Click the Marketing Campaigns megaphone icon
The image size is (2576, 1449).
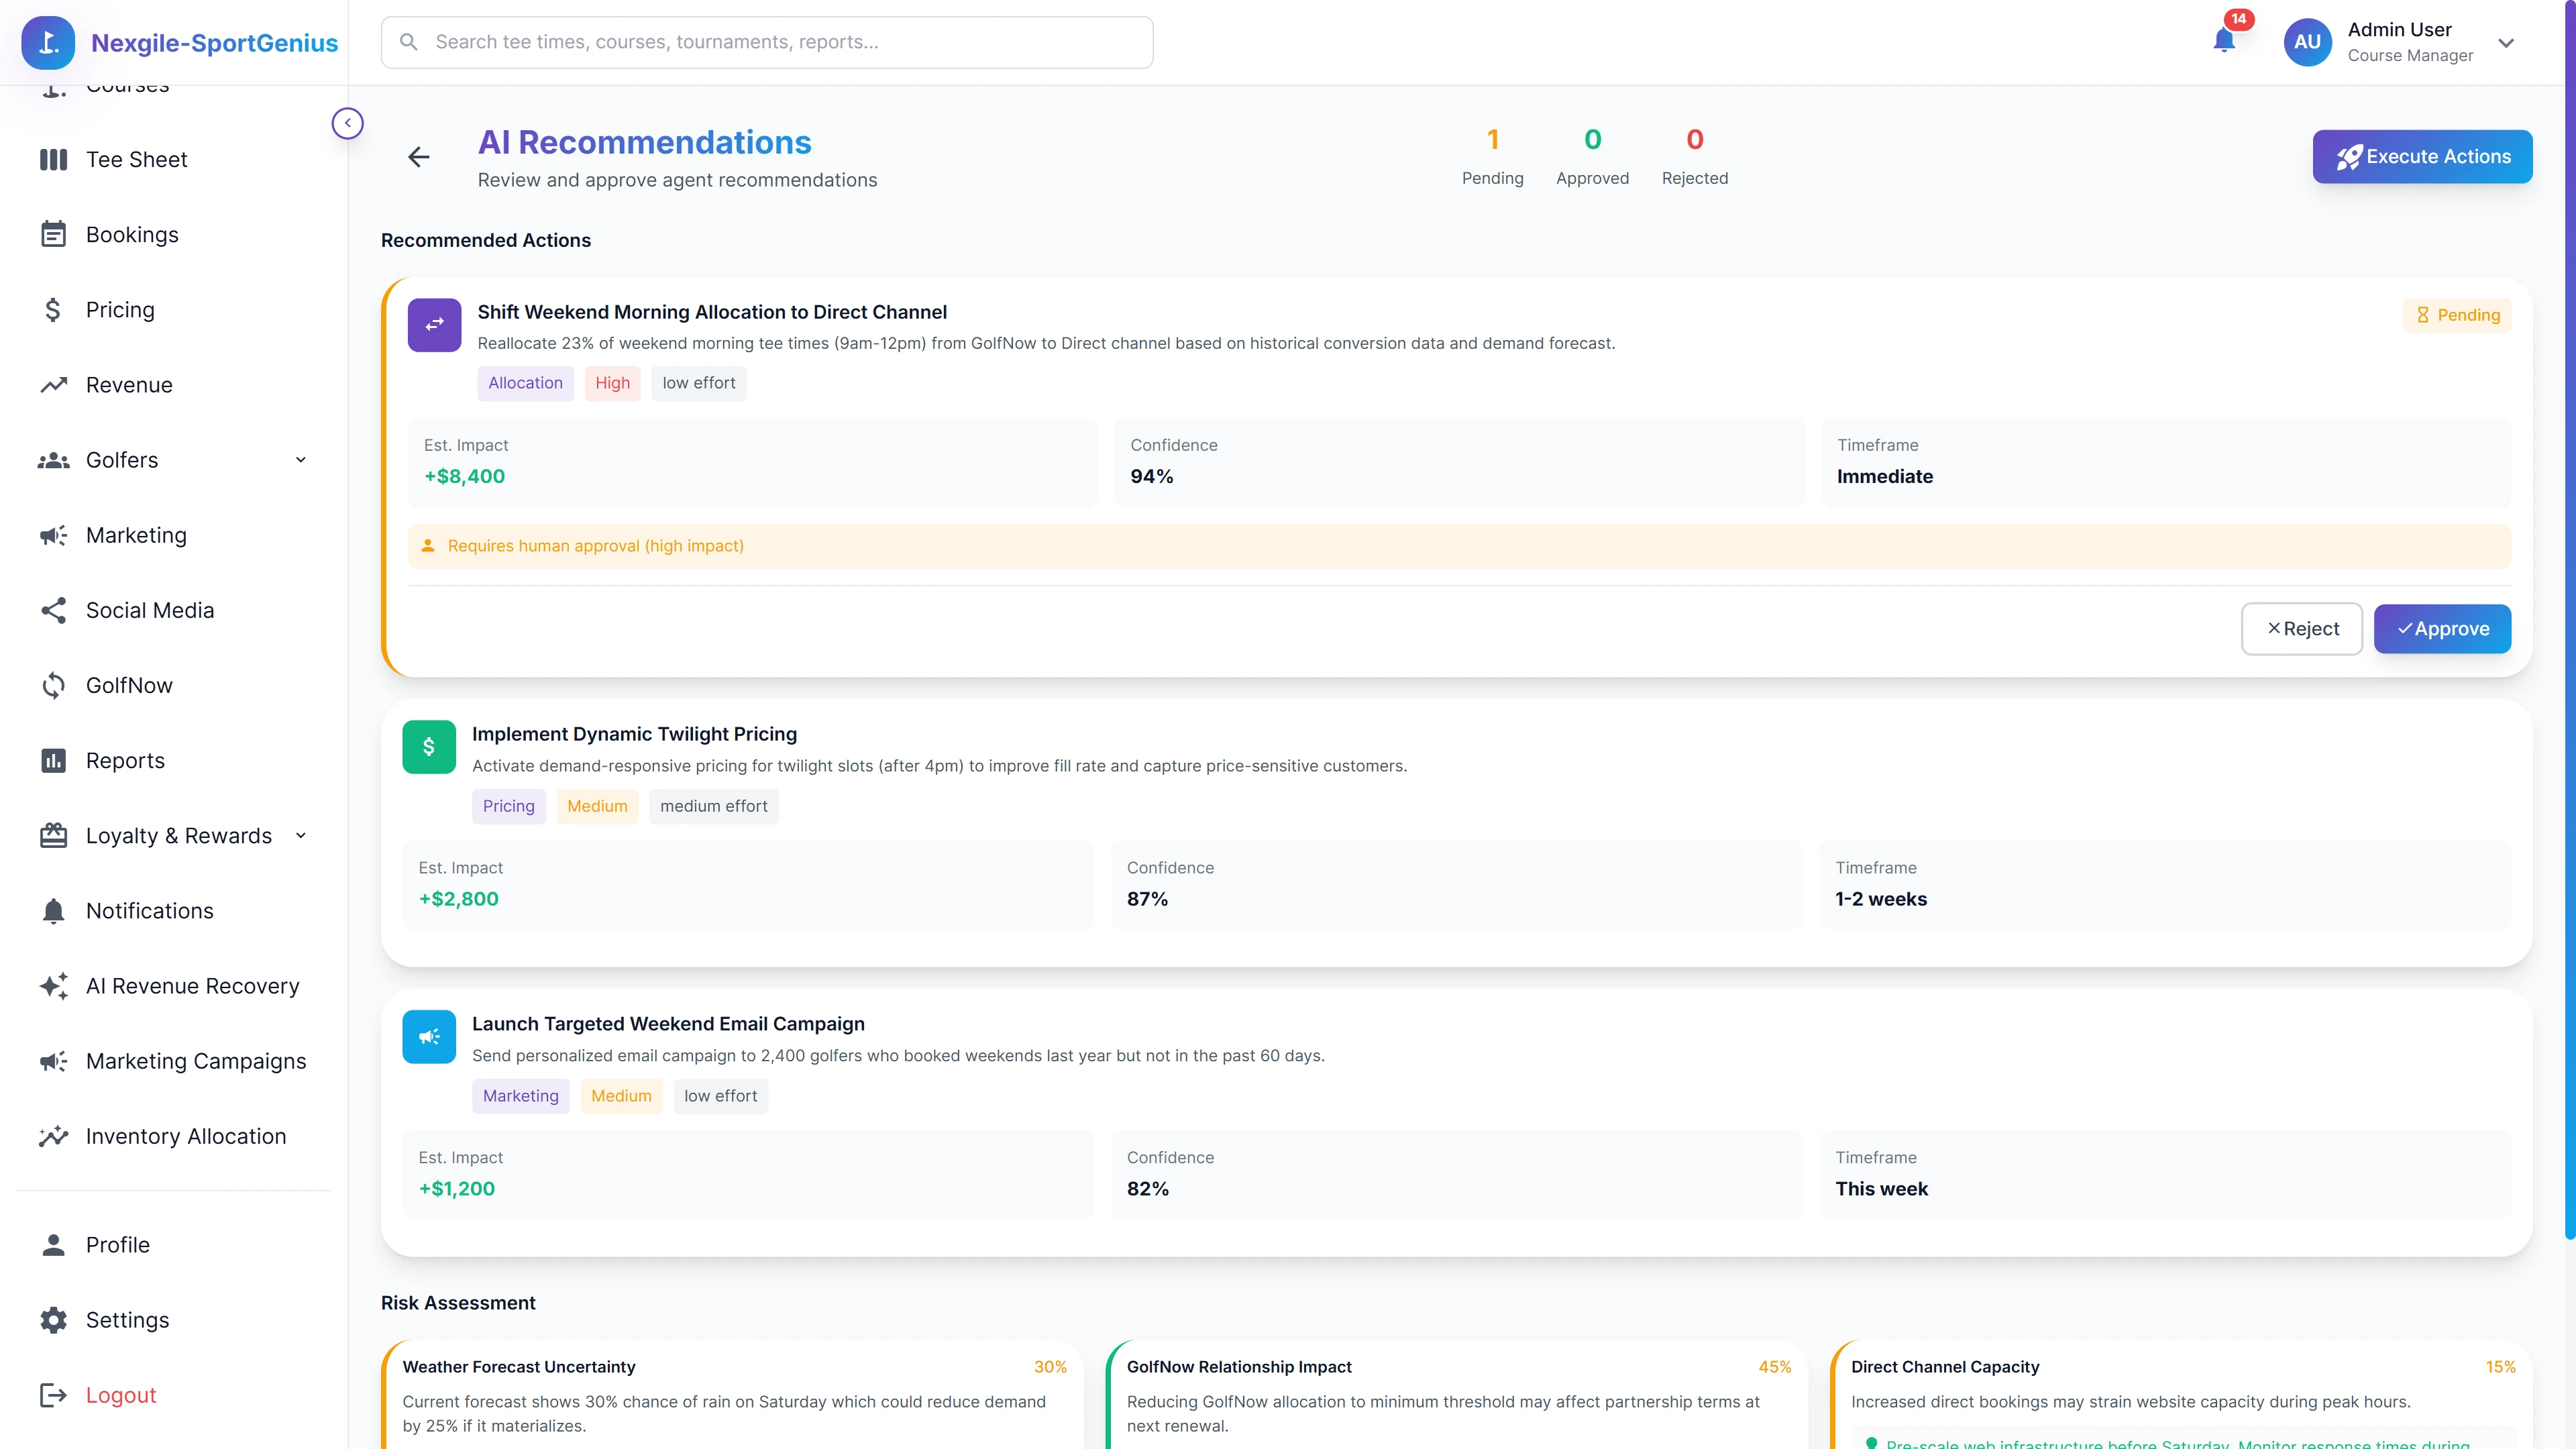(53, 1061)
